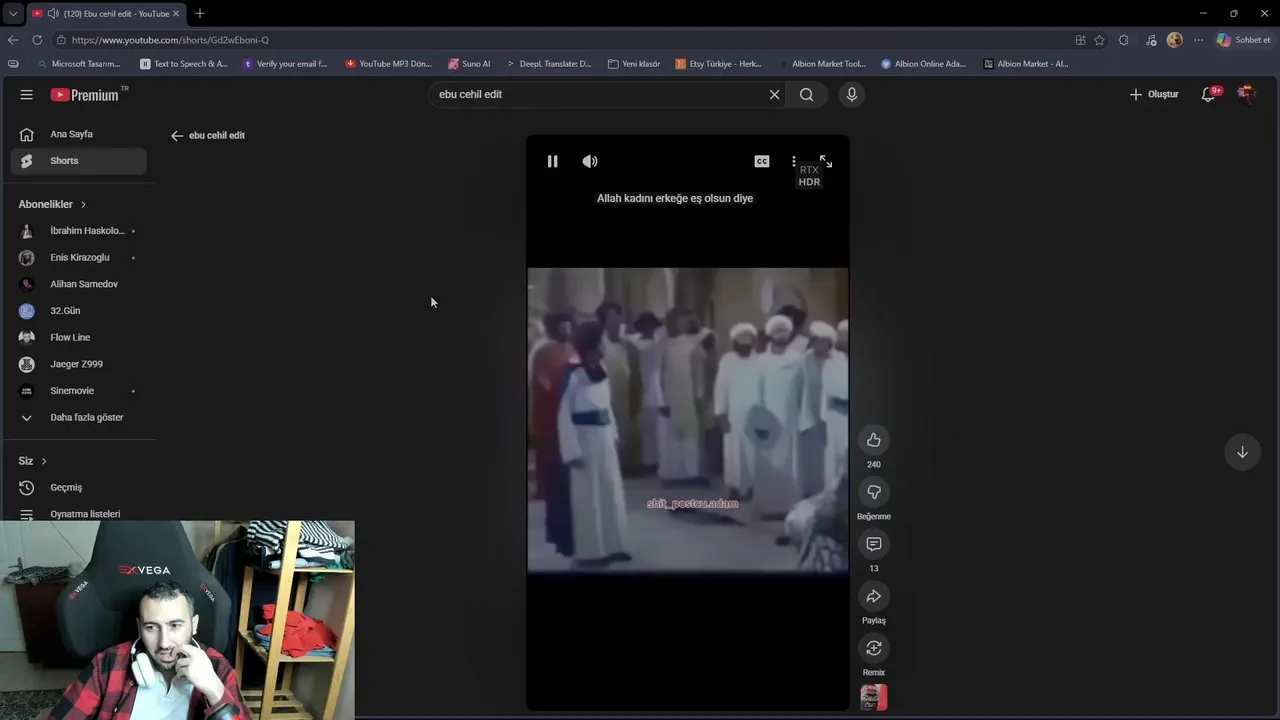Open notifications bell
The height and width of the screenshot is (720, 1280).
pos(1209,94)
